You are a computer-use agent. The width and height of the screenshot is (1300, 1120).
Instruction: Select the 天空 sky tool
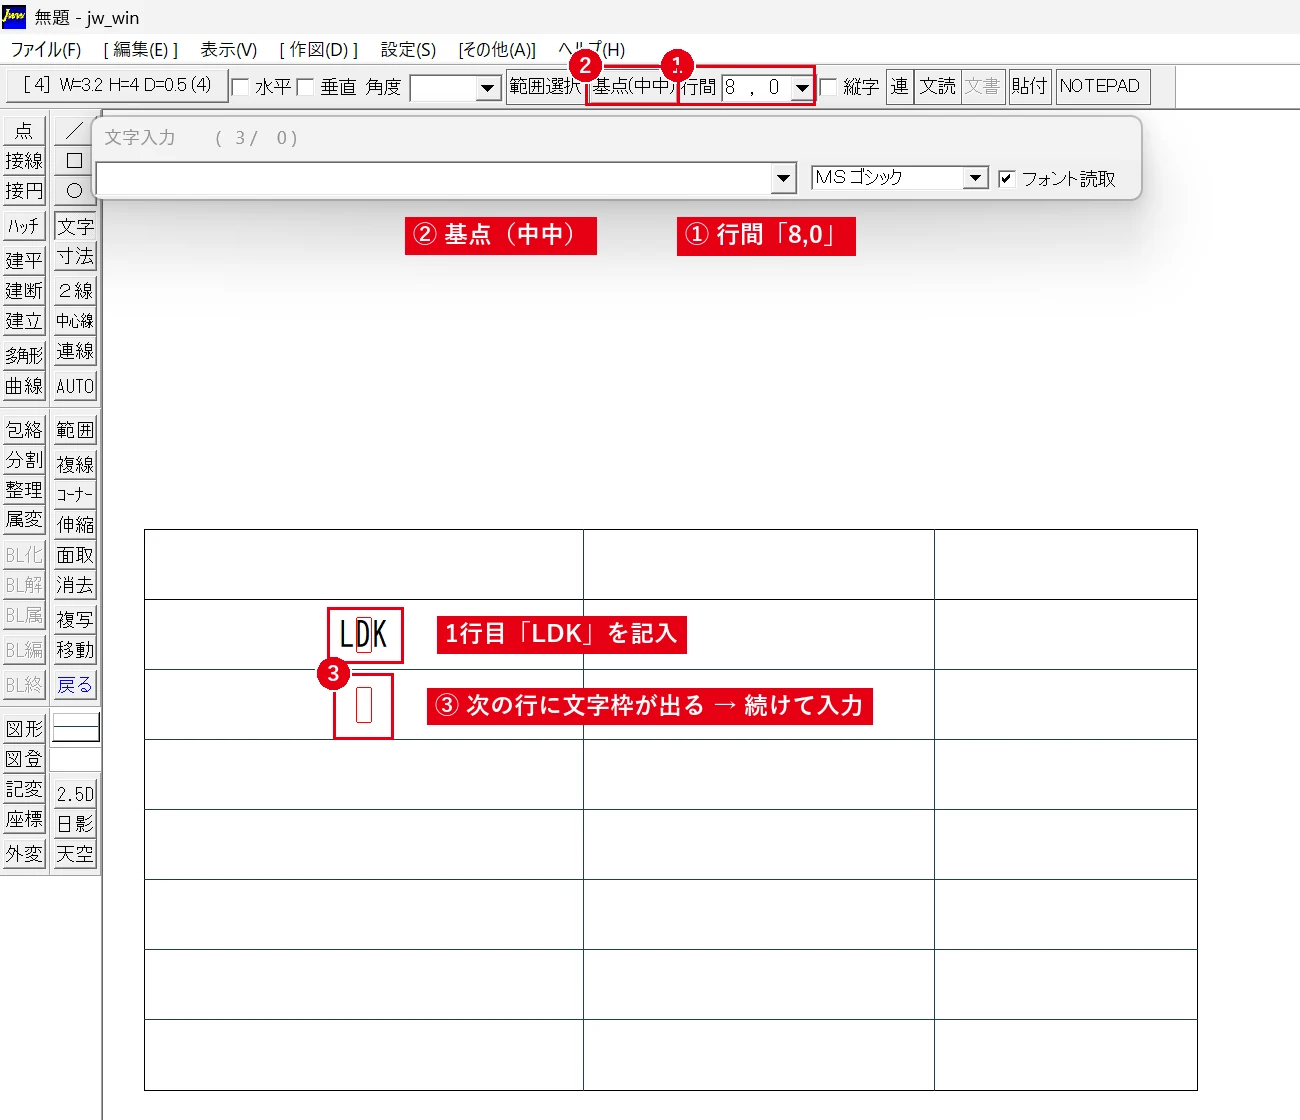[75, 854]
